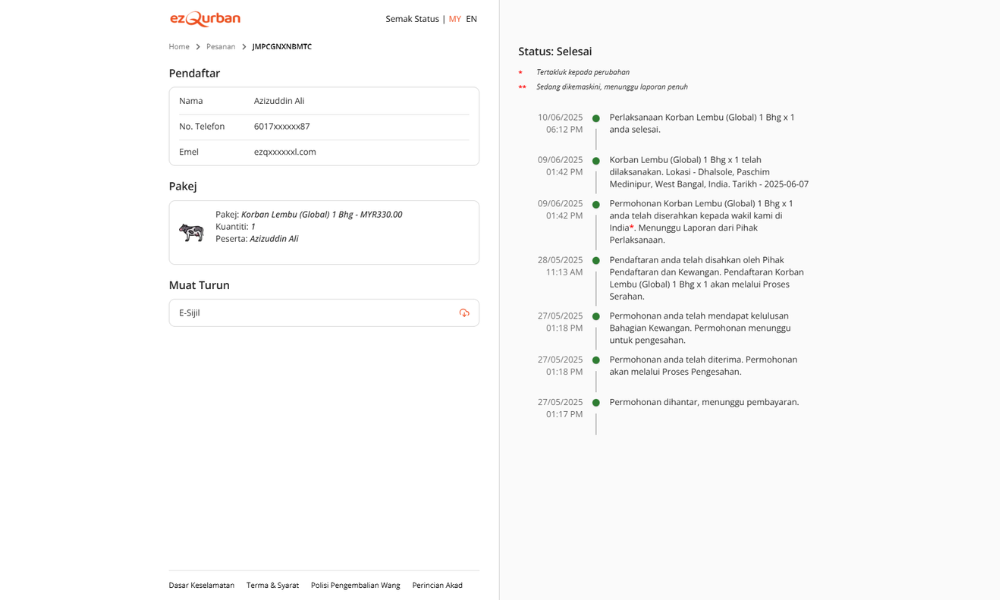This screenshot has height=600, width=1000.
Task: Open Dasar Keselamatan footer link
Action: (x=201, y=585)
